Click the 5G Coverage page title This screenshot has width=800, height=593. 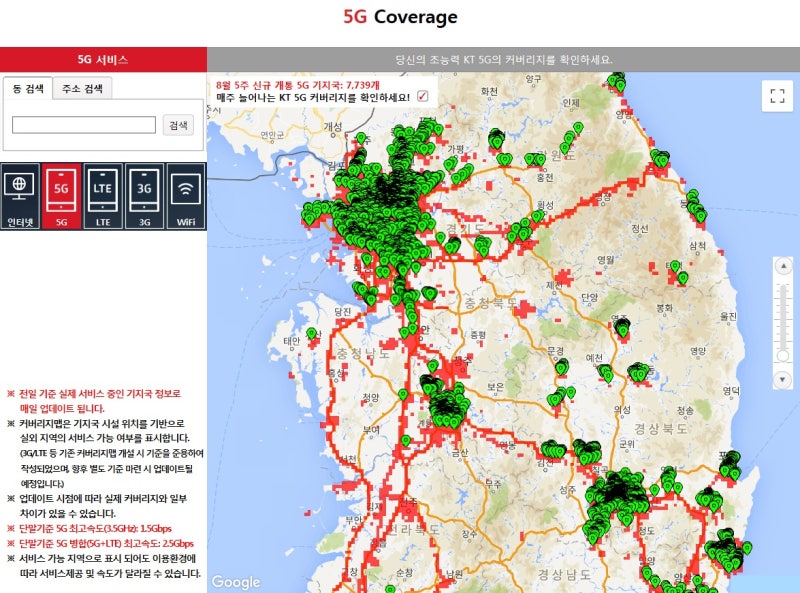point(401,16)
